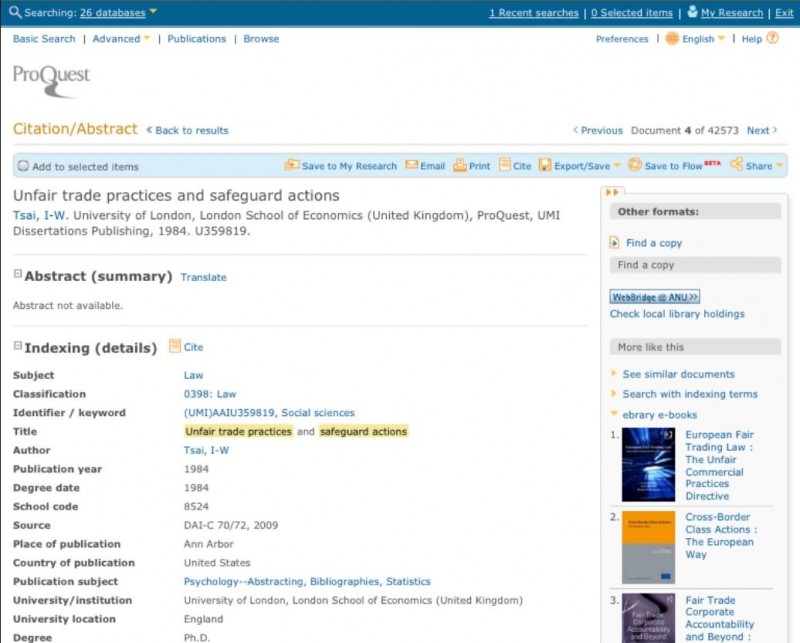Open European Fair Trading Law book cover
The width and height of the screenshot is (800, 643).
pos(648,464)
